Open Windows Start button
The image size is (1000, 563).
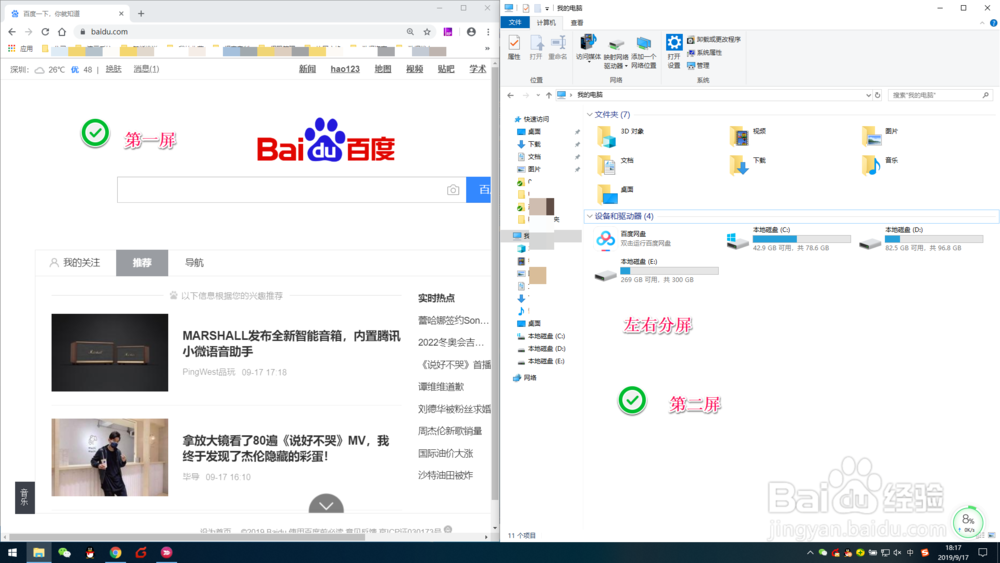coord(12,553)
